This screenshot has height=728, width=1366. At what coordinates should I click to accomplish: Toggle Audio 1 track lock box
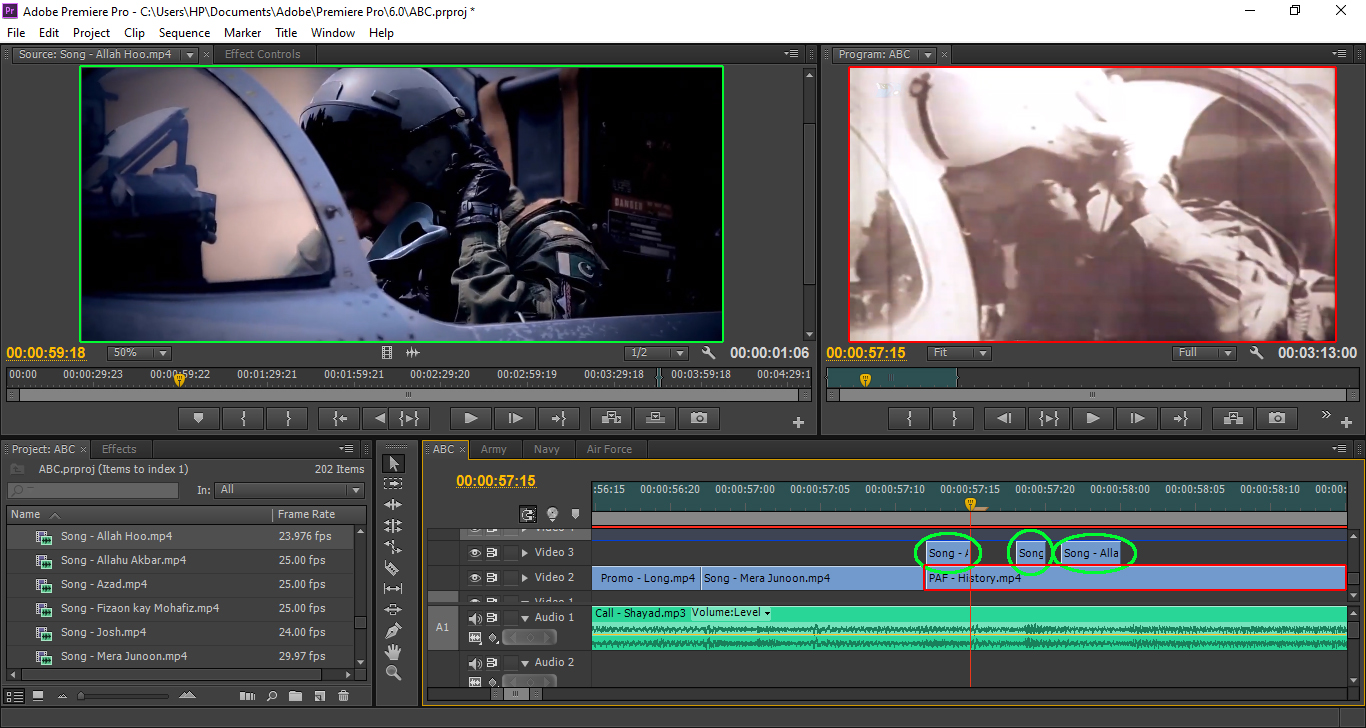click(x=510, y=619)
